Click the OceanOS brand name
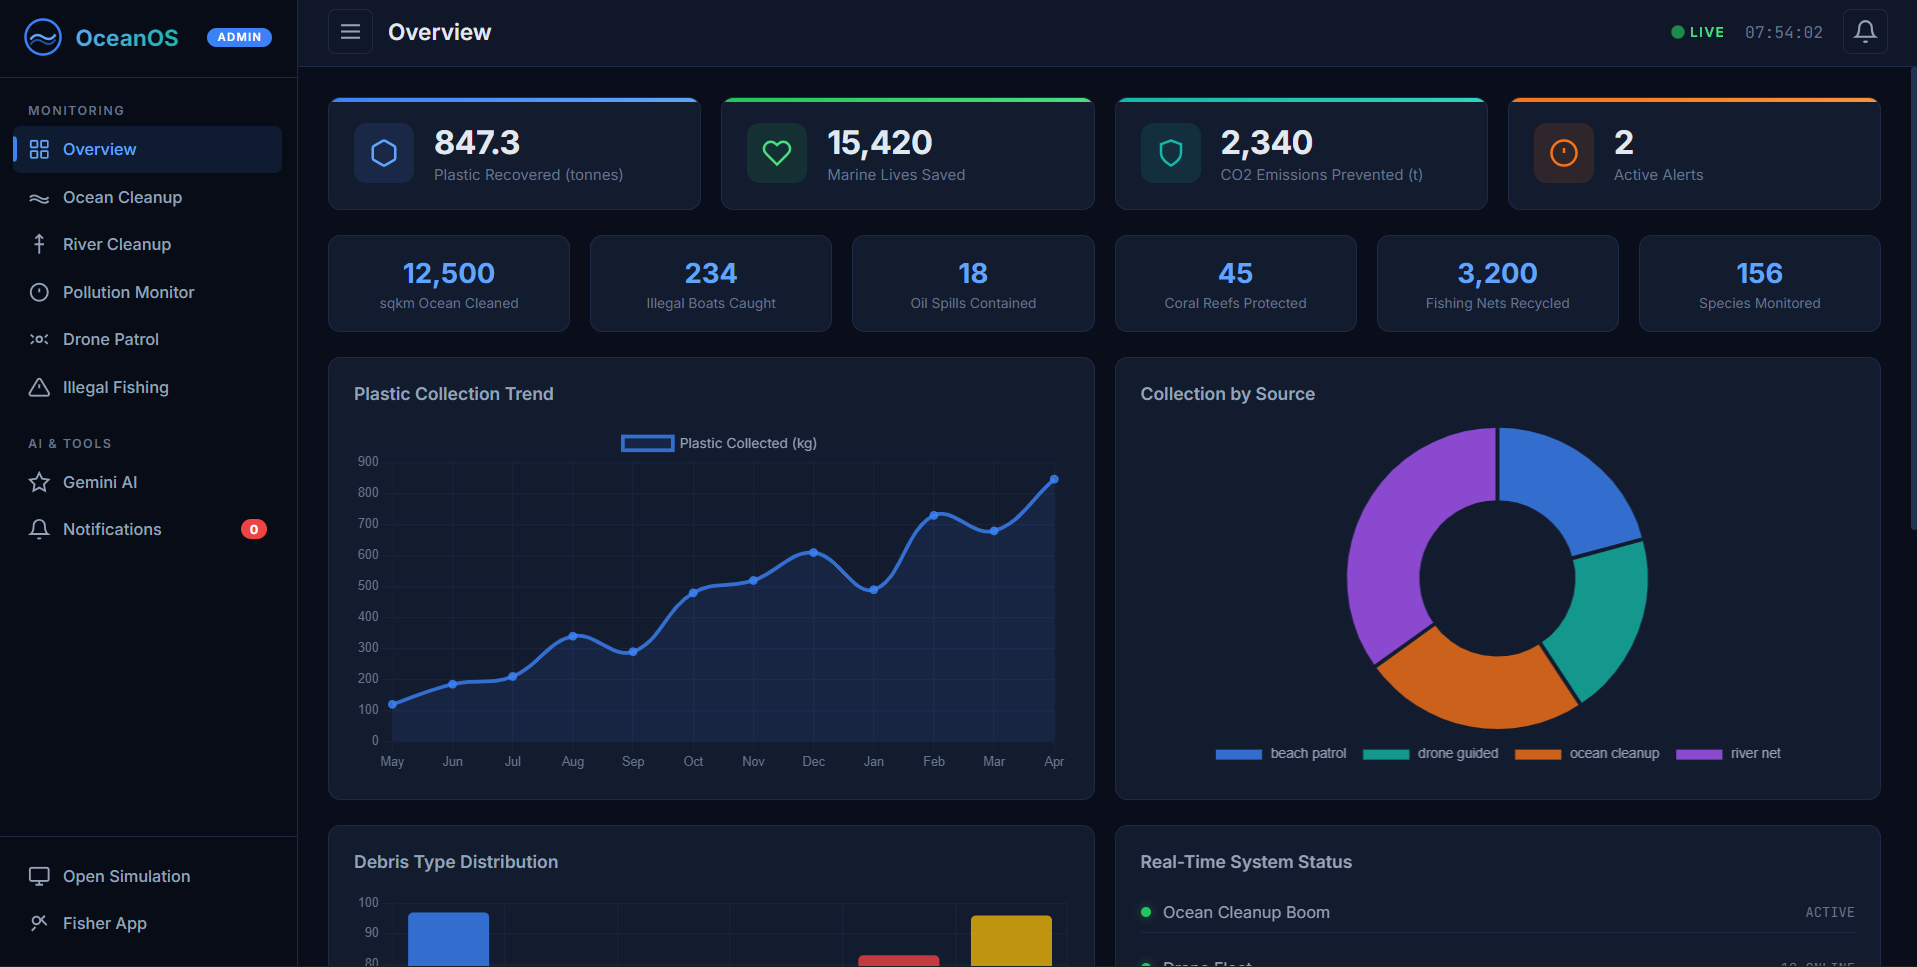 coord(127,38)
